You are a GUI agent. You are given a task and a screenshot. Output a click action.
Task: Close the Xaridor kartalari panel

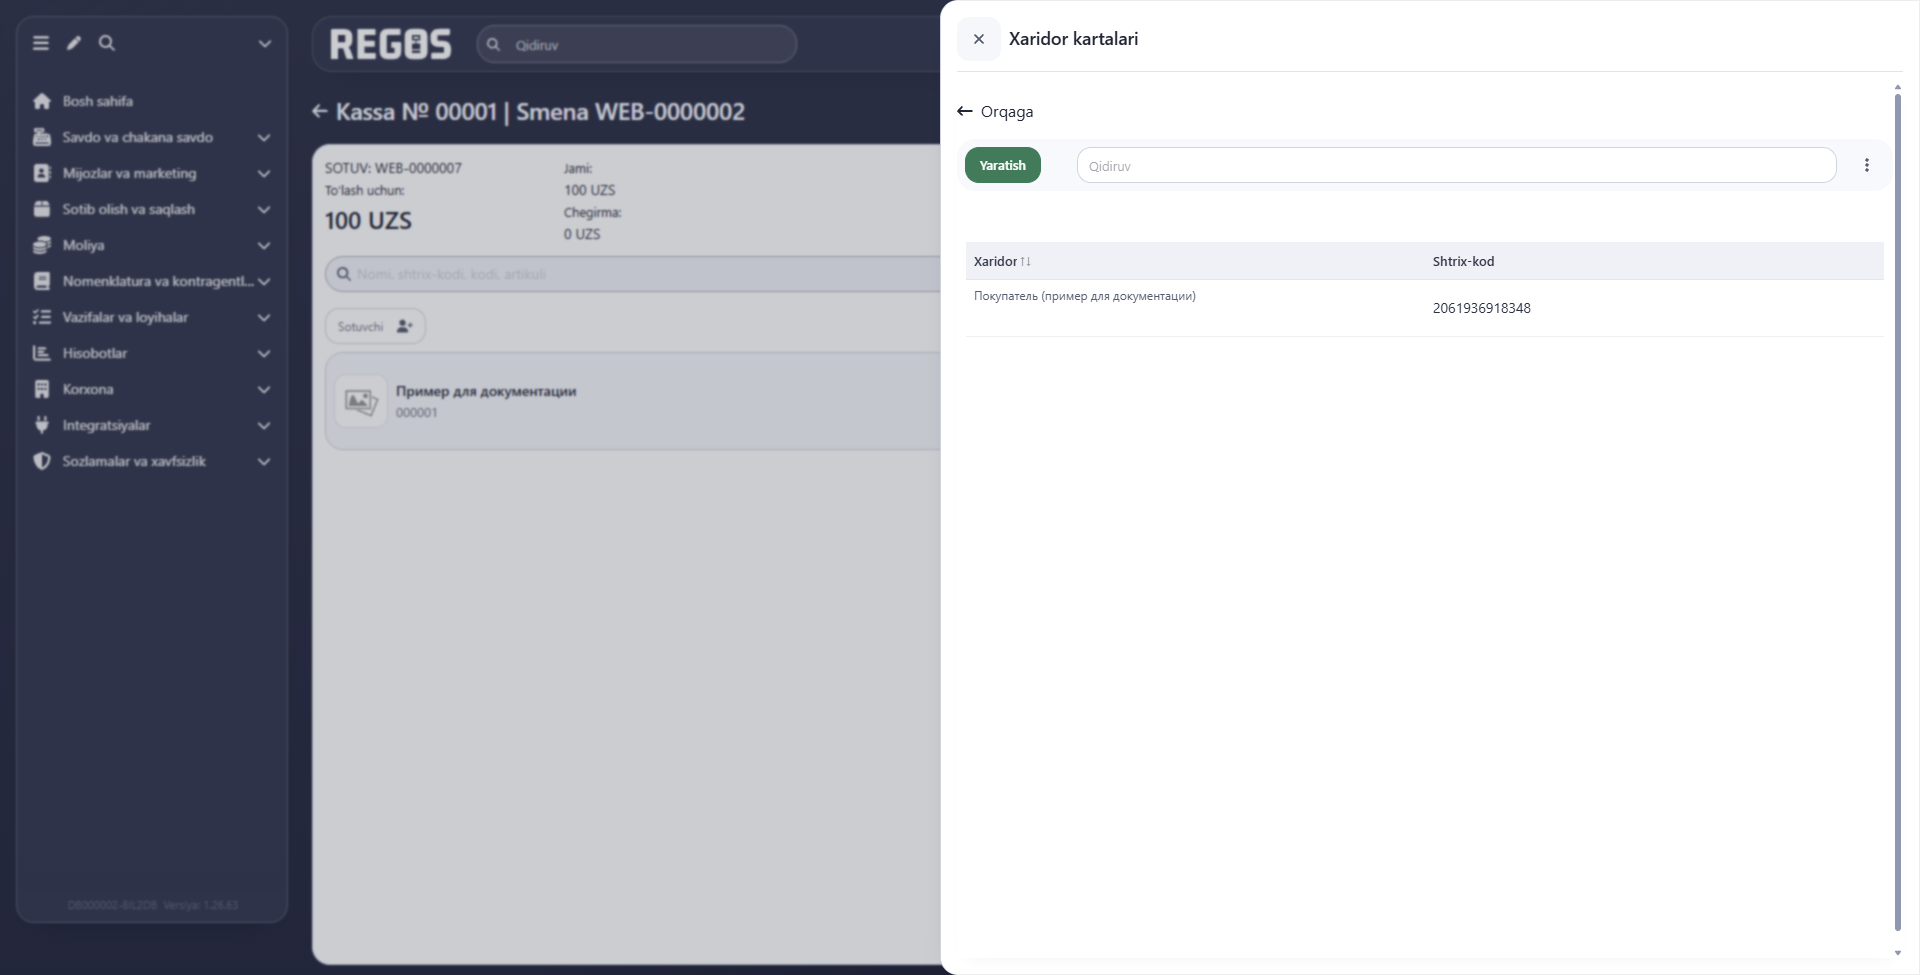point(979,39)
